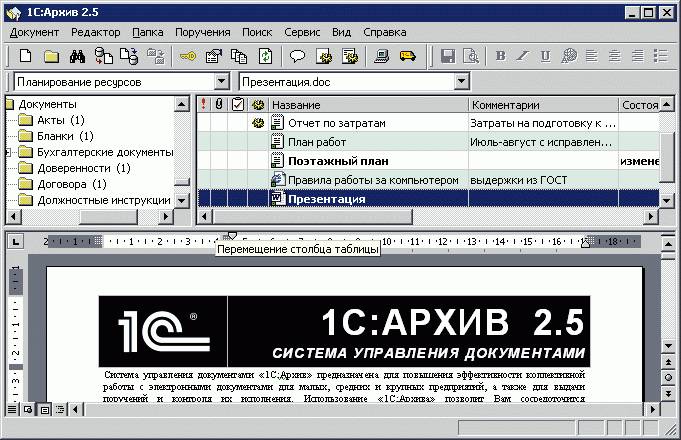Image resolution: width=681 pixels, height=440 pixels.
Task: Click the globe hyperlink icon
Action: pyautogui.click(x=569, y=56)
